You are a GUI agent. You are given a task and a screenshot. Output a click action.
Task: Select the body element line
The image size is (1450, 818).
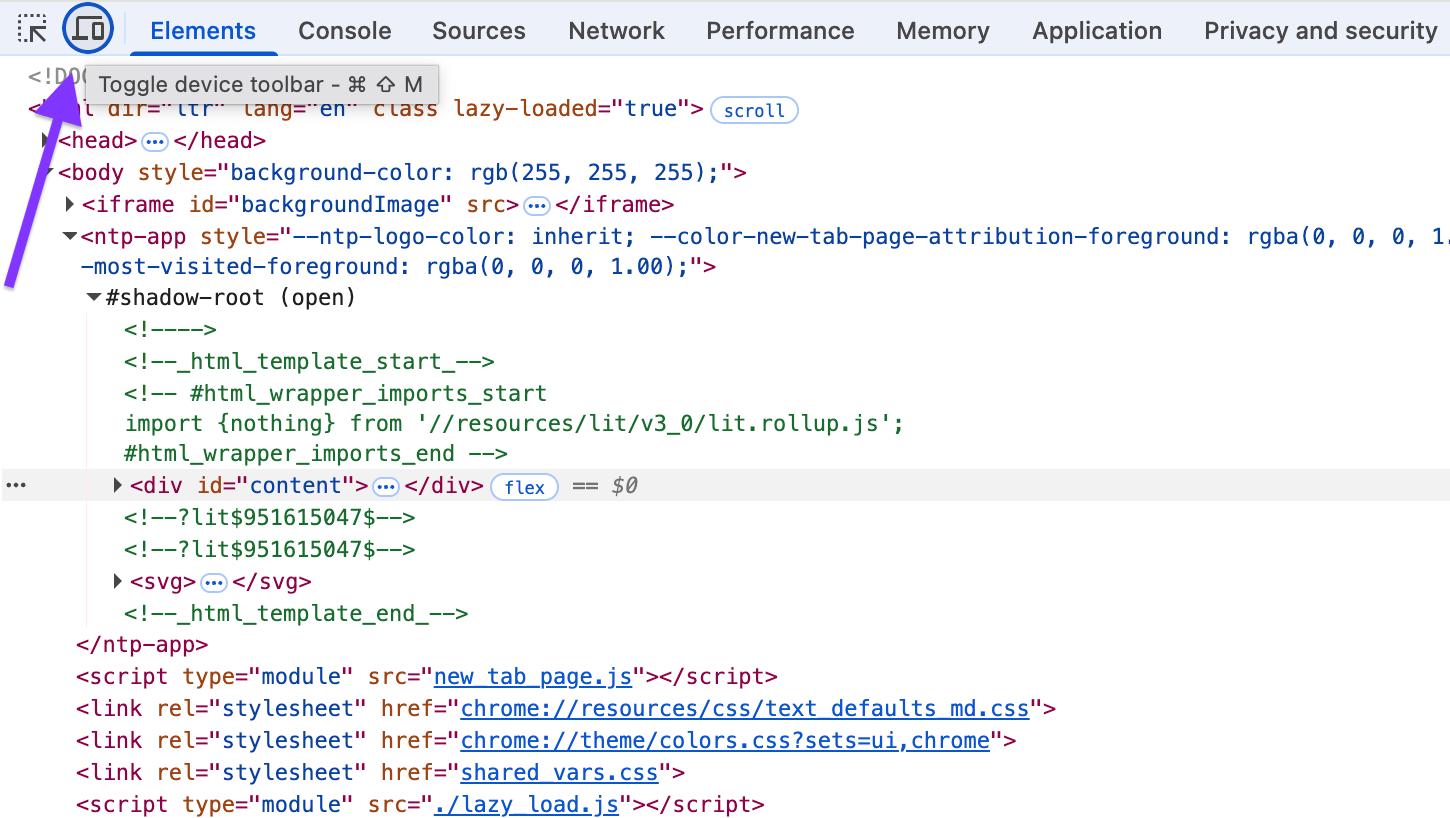[400, 173]
